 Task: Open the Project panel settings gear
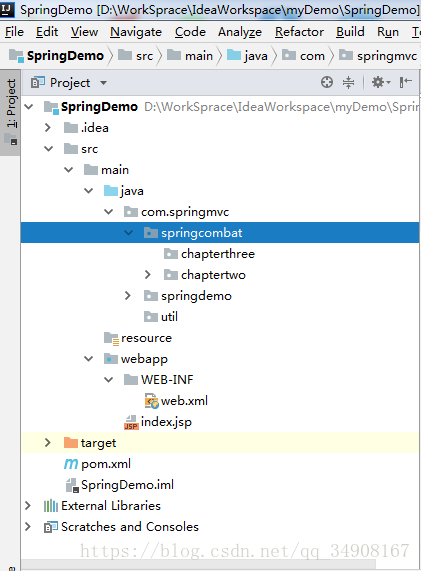coord(381,82)
